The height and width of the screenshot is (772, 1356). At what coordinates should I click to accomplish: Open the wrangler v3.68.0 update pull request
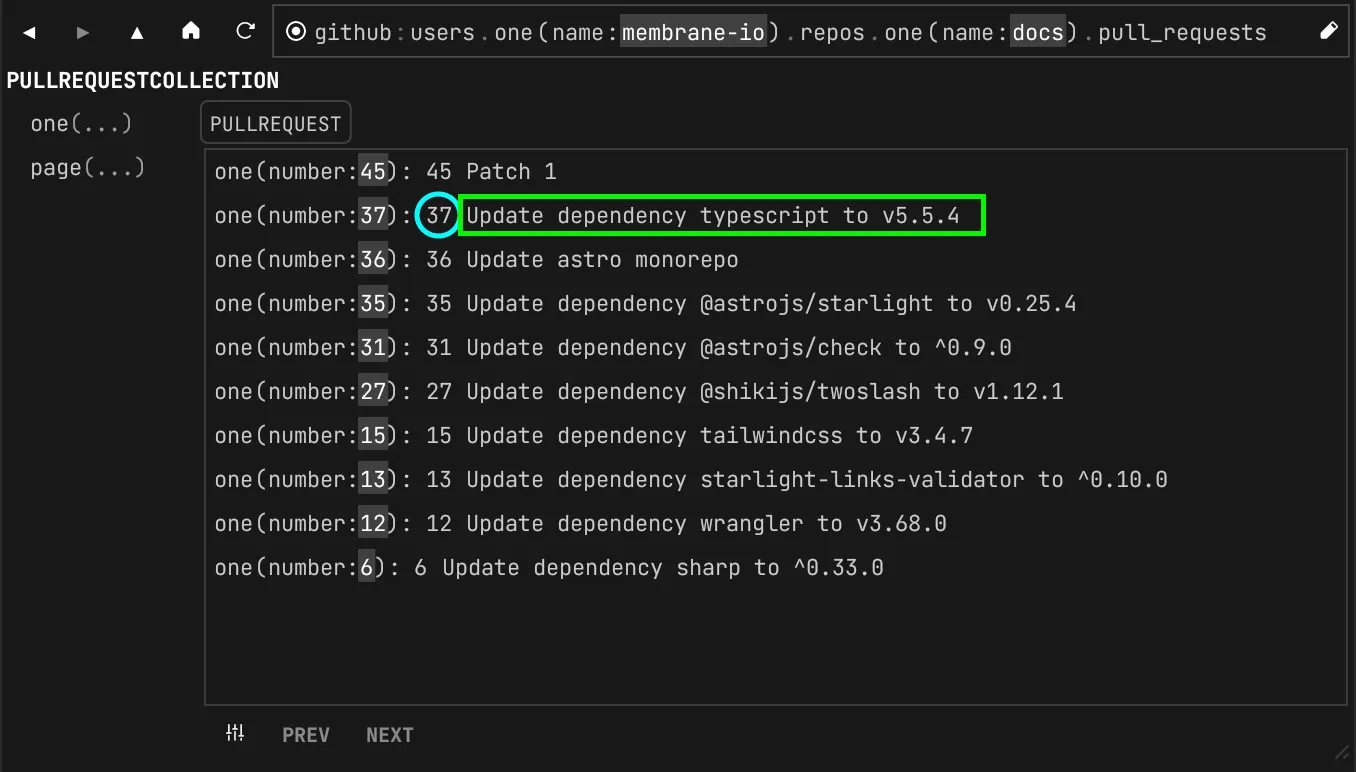click(x=705, y=524)
